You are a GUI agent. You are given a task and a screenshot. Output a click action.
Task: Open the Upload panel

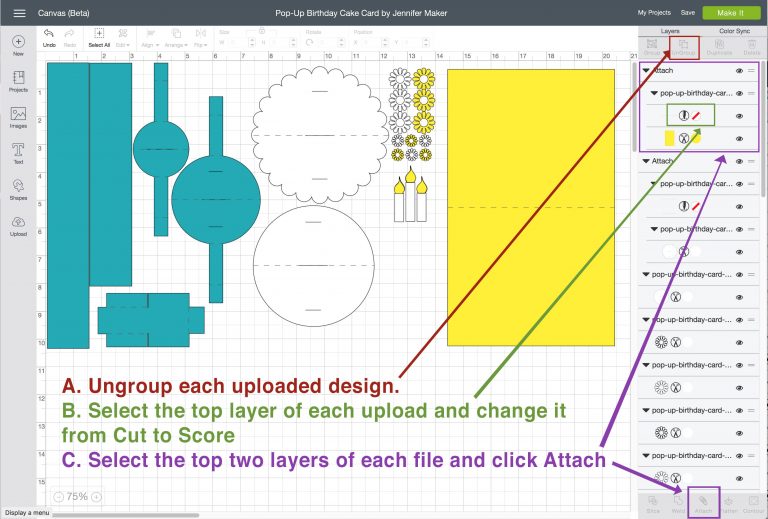coord(18,226)
